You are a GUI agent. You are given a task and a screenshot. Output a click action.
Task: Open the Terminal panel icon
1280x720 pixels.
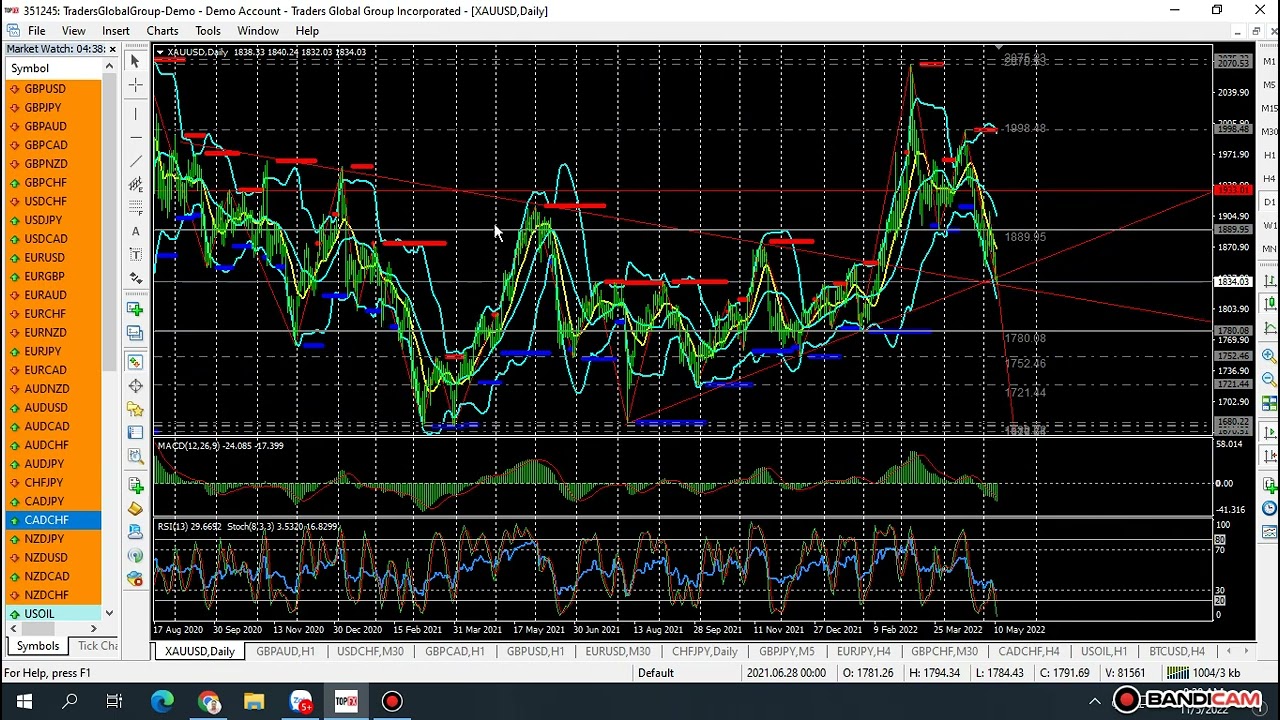coord(135,433)
